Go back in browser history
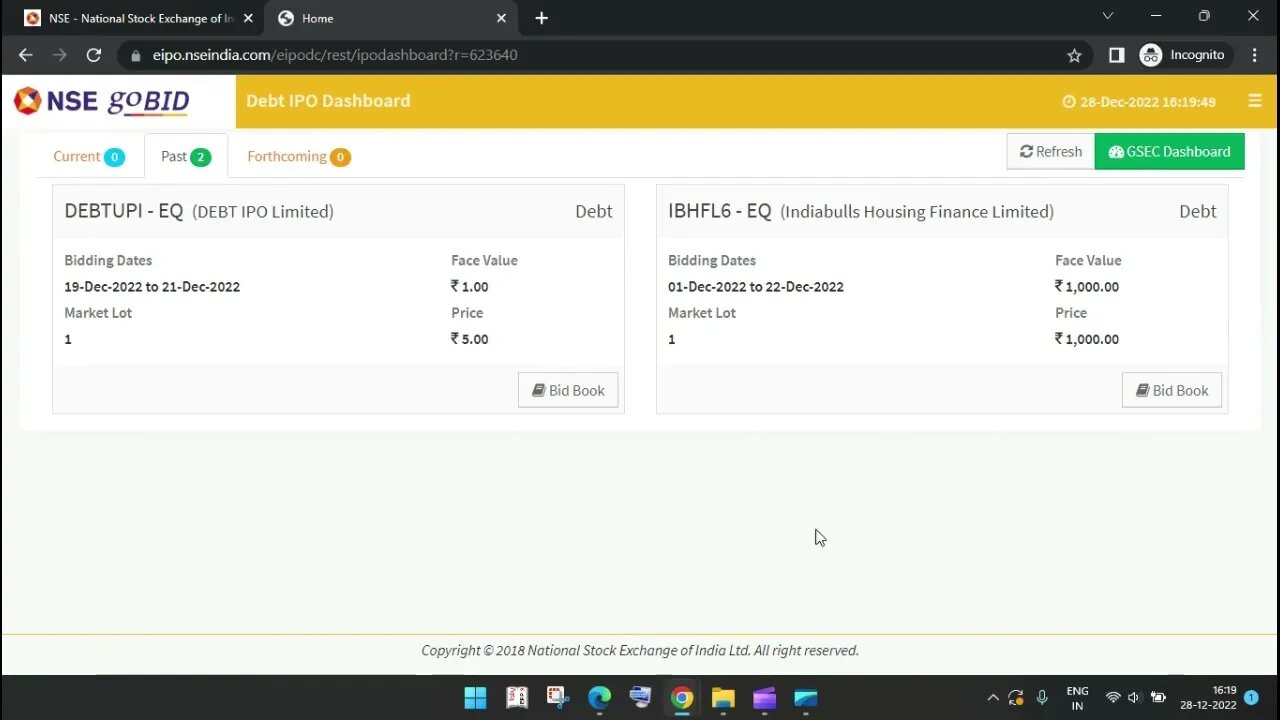The image size is (1280, 720). 26,55
